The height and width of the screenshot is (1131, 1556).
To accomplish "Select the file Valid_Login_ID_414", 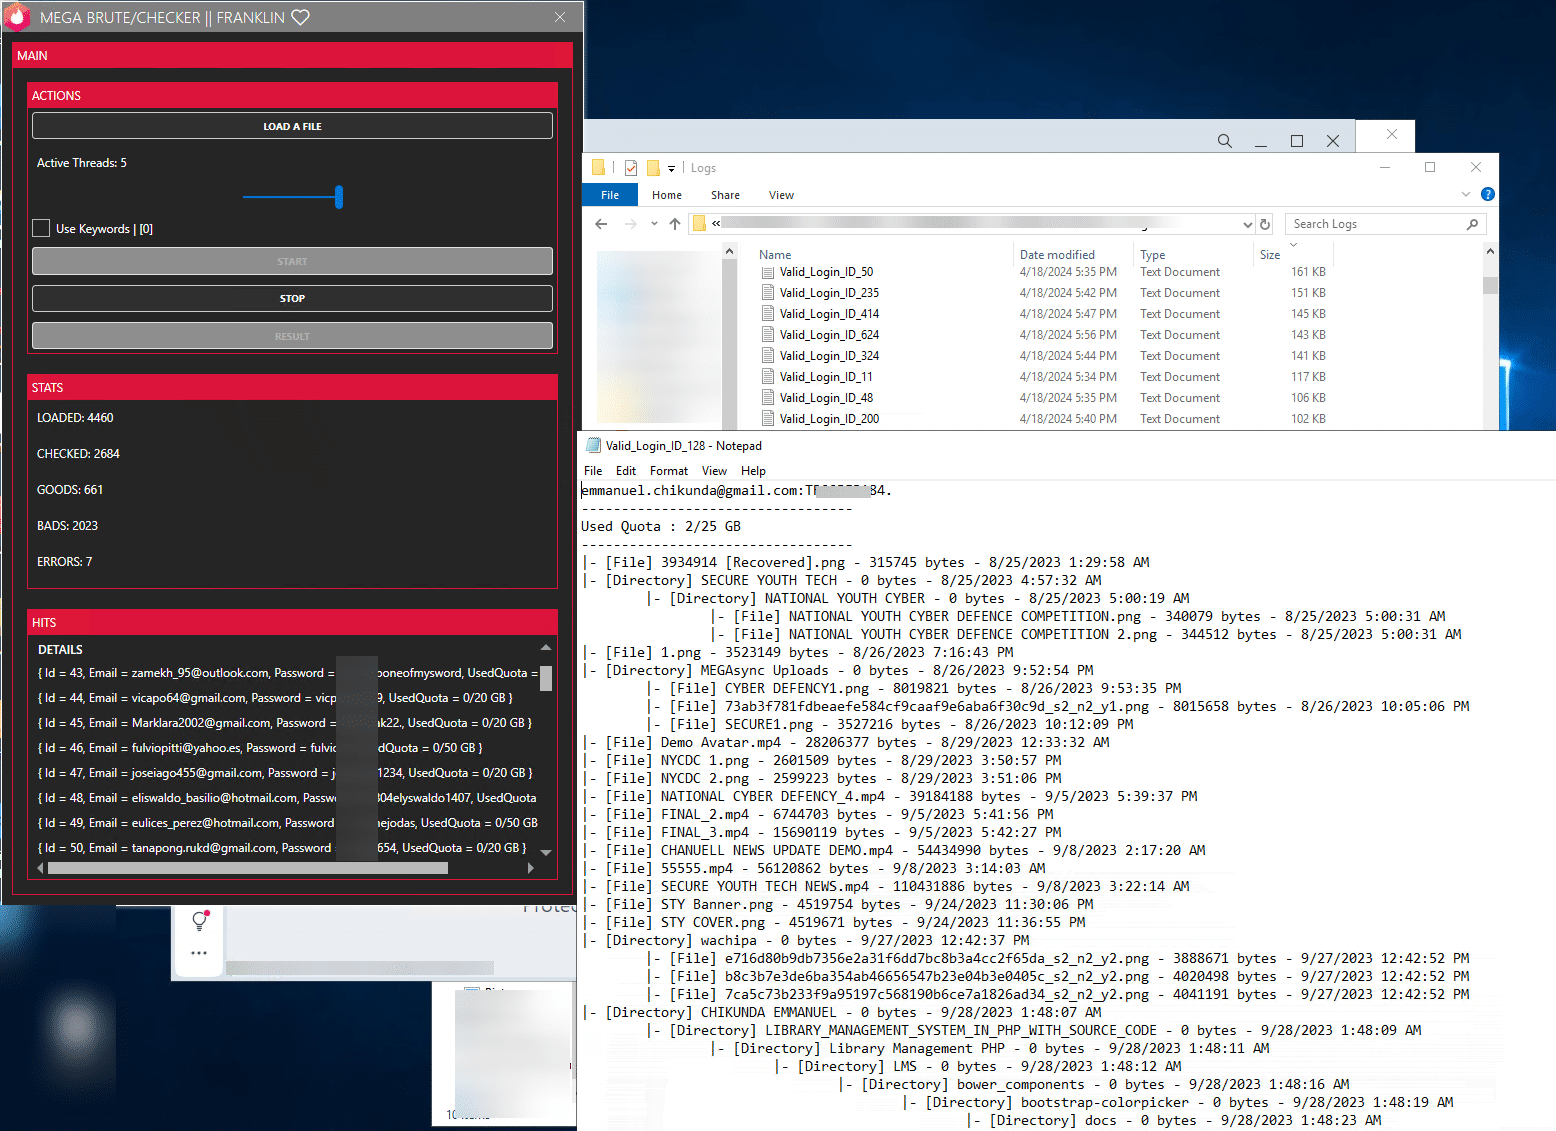I will pyautogui.click(x=829, y=314).
